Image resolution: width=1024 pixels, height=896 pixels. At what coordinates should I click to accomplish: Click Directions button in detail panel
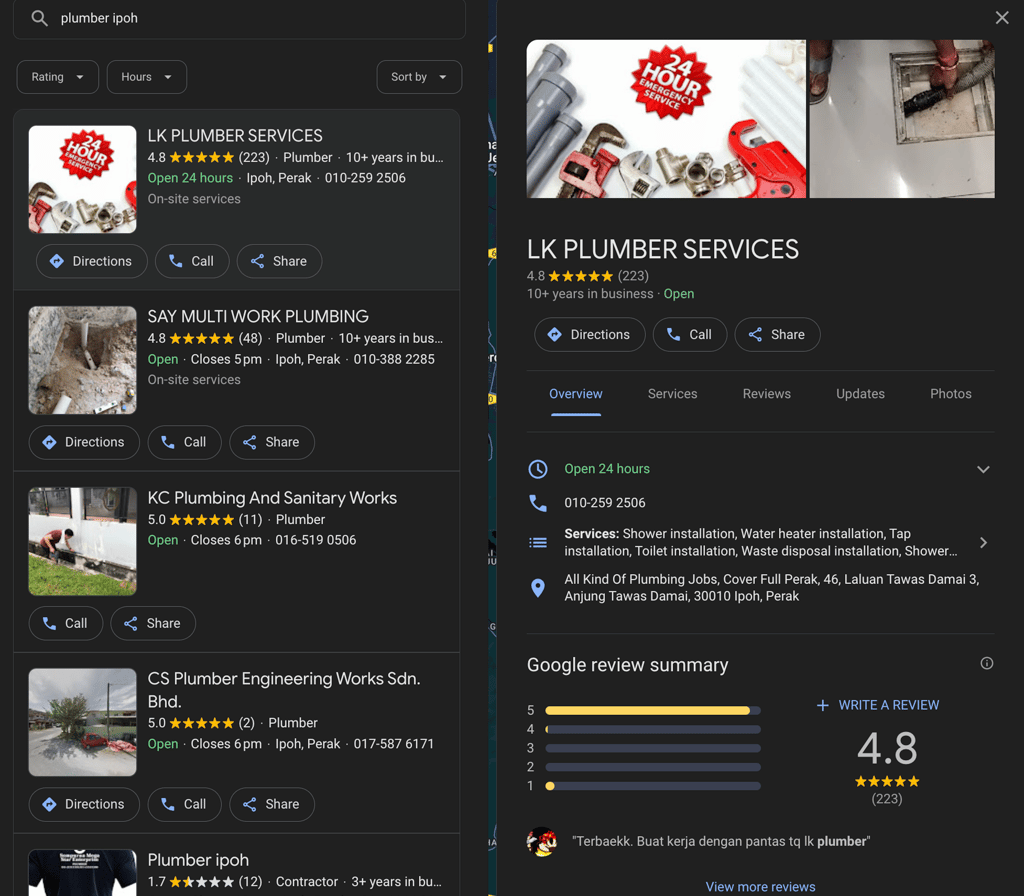[590, 334]
